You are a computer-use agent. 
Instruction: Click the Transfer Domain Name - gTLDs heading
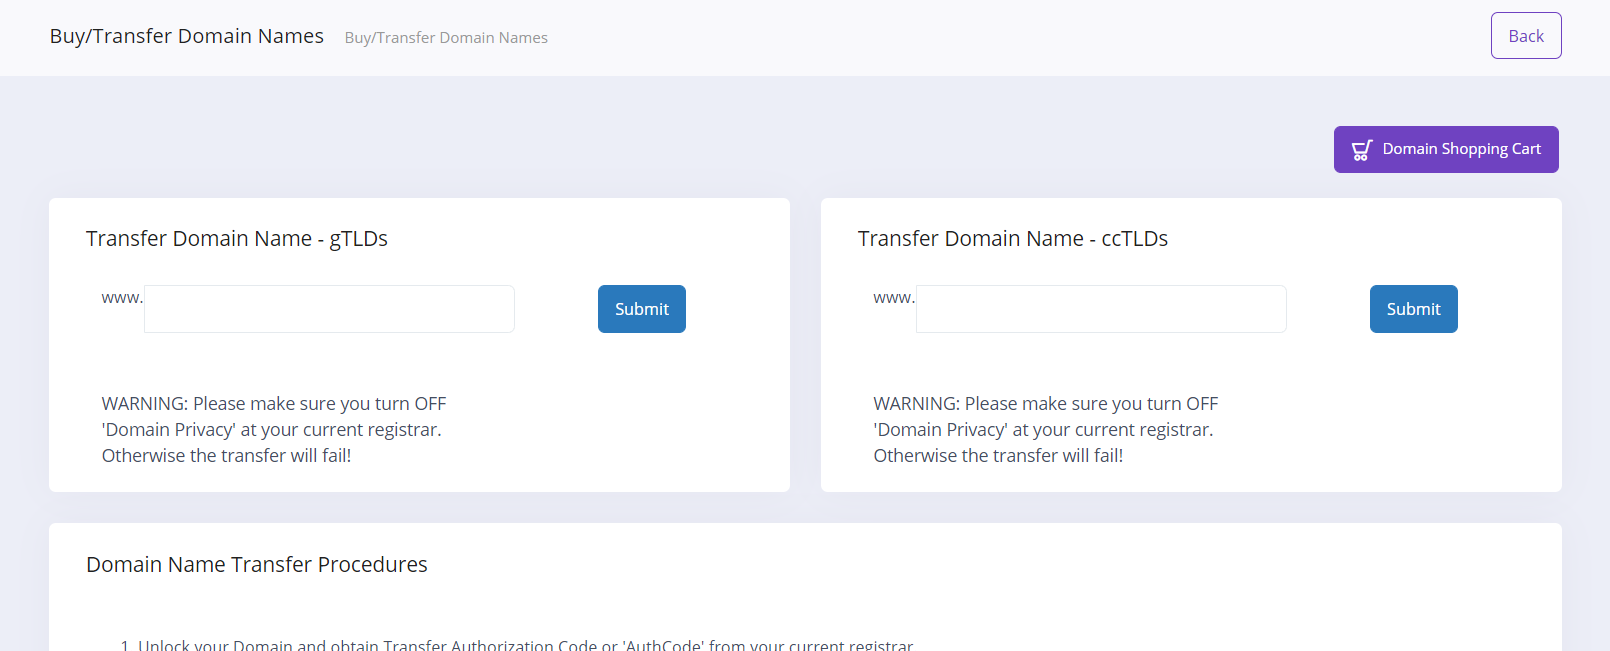pos(237,239)
